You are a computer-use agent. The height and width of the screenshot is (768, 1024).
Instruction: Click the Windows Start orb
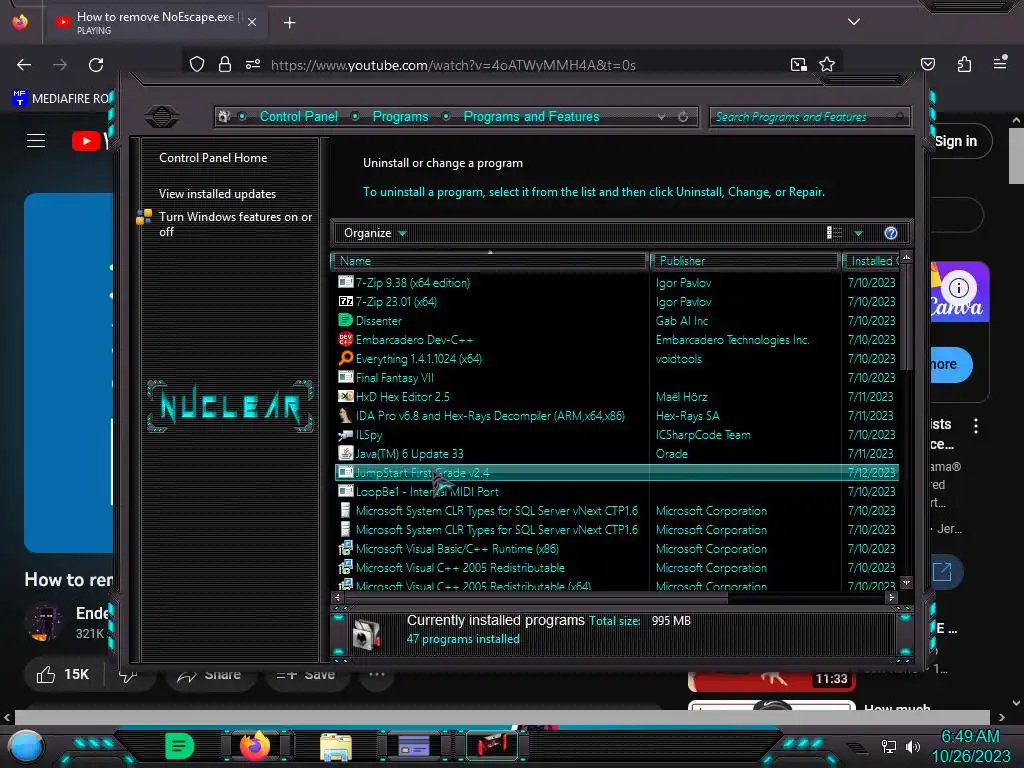click(26, 746)
